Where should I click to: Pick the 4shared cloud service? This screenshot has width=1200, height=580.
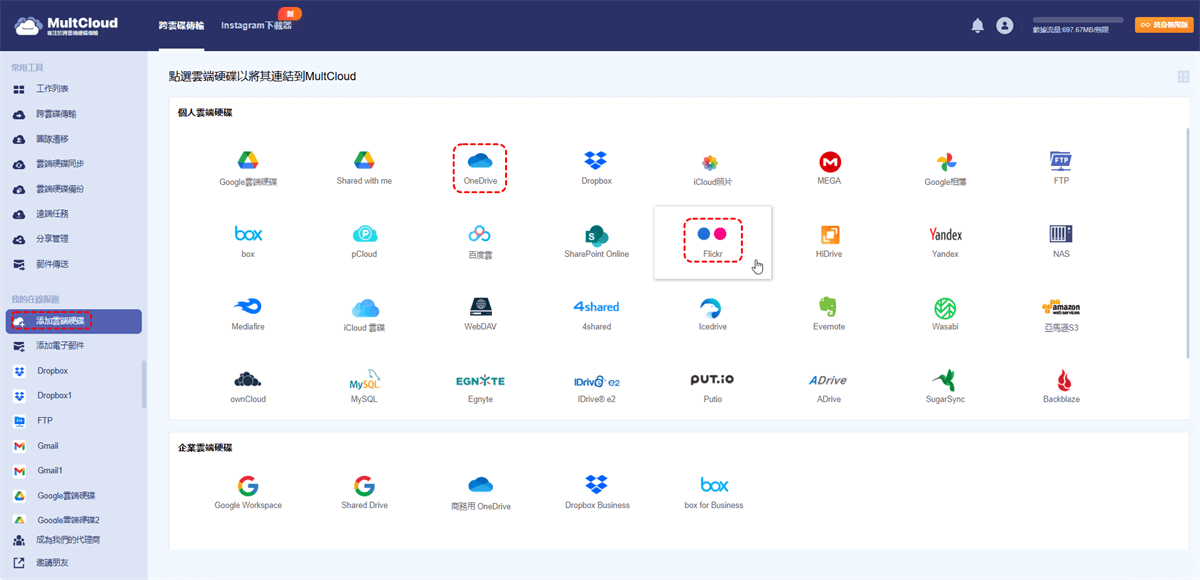(596, 307)
